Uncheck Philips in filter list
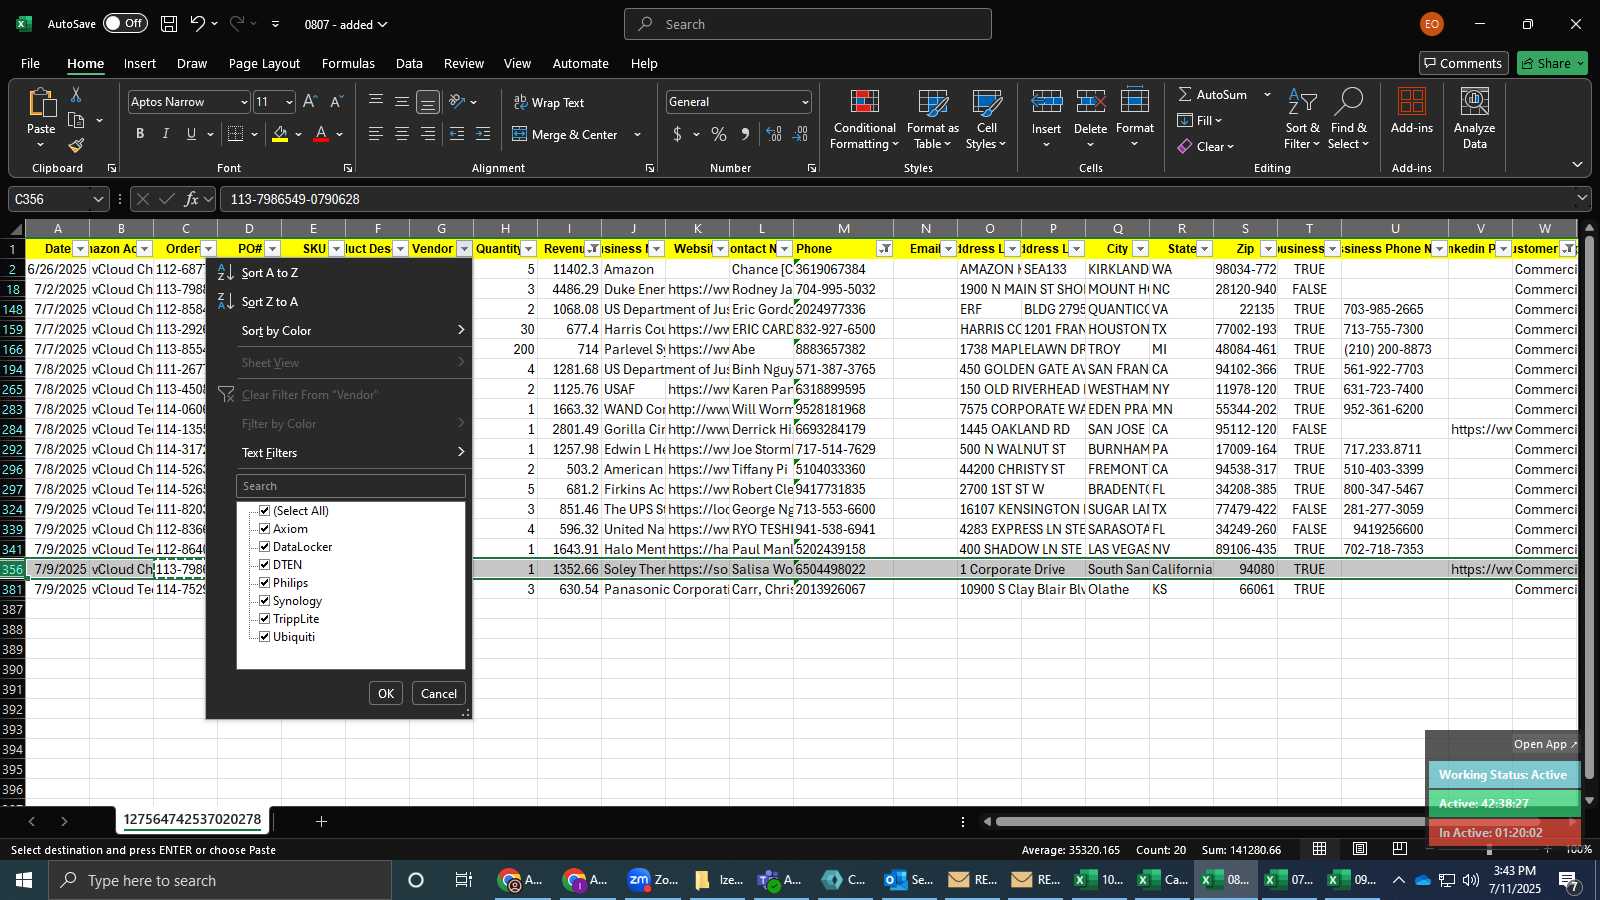1600x900 pixels. click(265, 583)
